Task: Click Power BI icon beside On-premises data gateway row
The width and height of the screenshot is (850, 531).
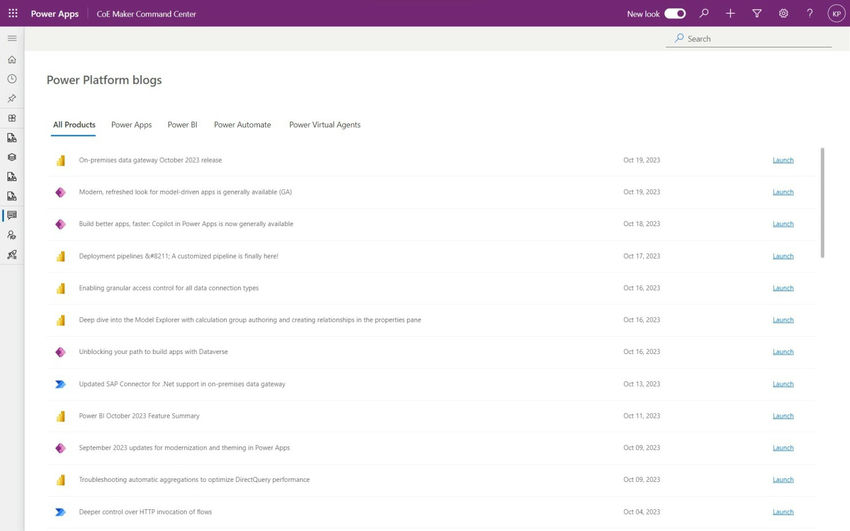Action: [x=61, y=160]
